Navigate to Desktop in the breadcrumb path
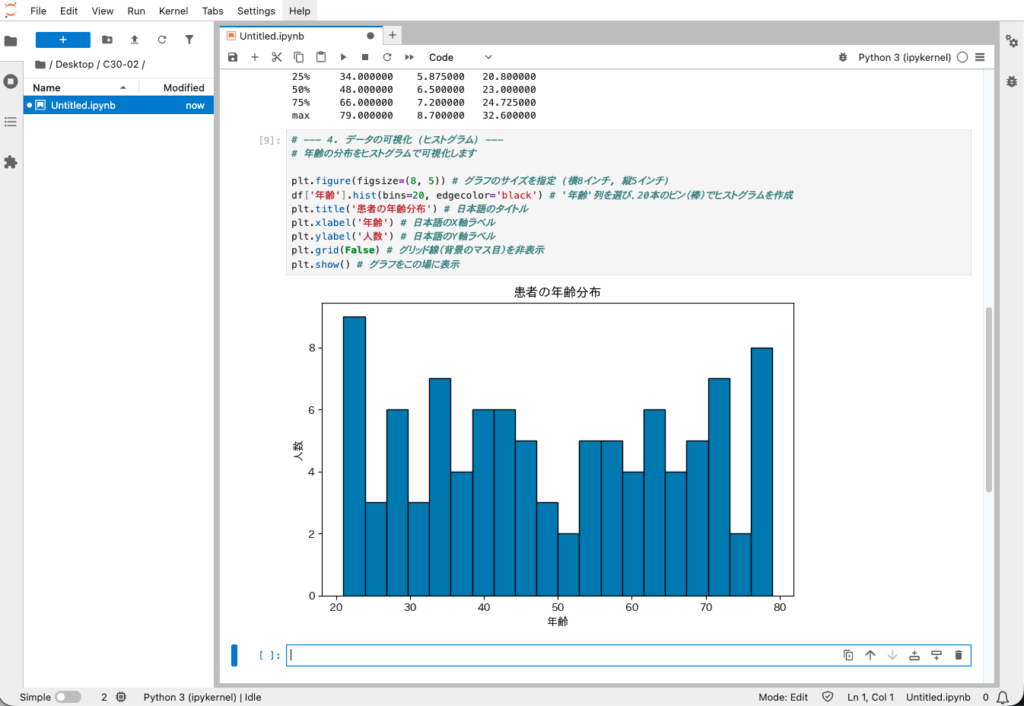This screenshot has width=1024, height=706. pos(75,65)
